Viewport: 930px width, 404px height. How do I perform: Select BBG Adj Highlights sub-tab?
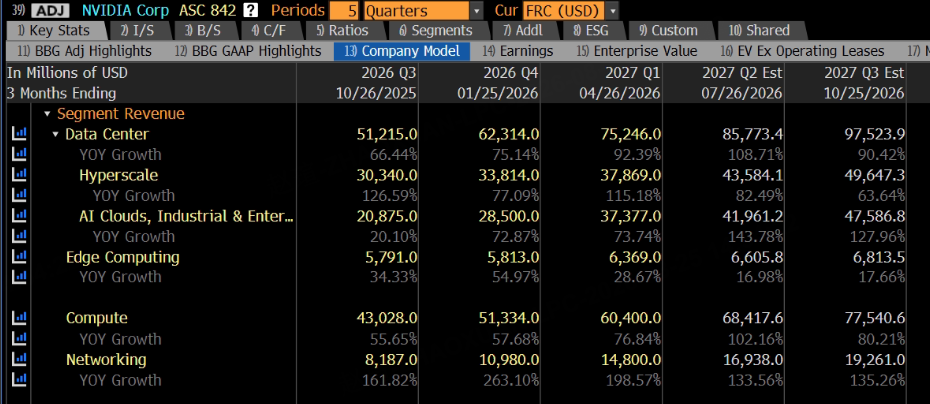tap(85, 52)
